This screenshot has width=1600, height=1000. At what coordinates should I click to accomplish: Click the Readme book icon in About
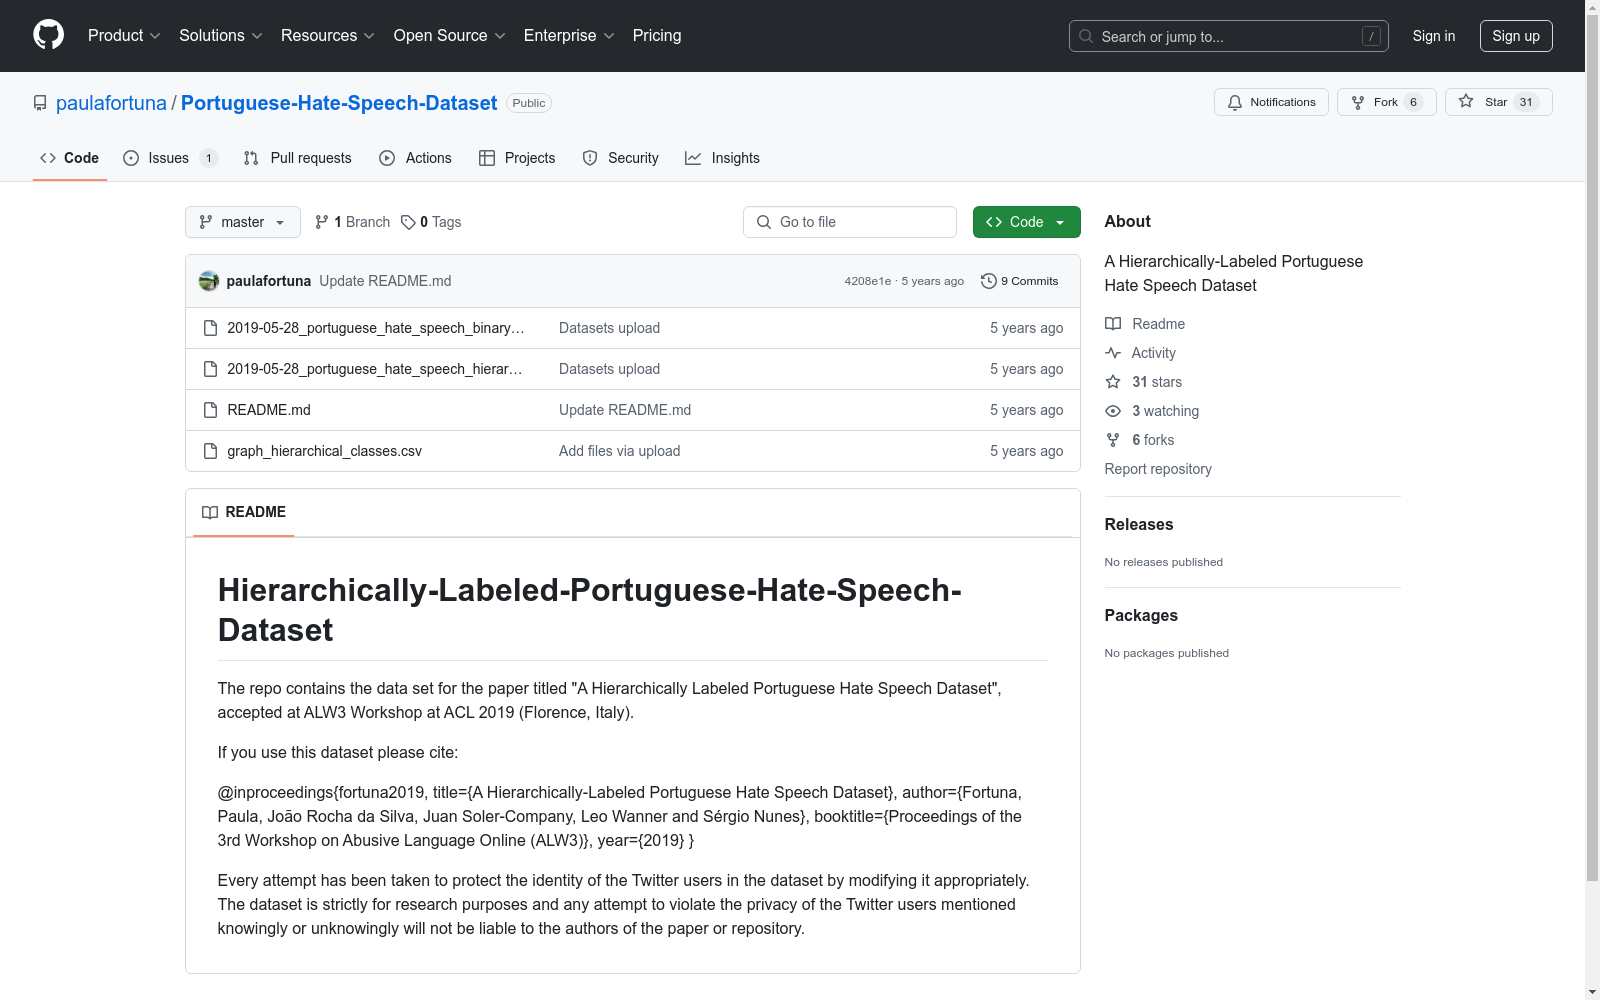[1113, 324]
